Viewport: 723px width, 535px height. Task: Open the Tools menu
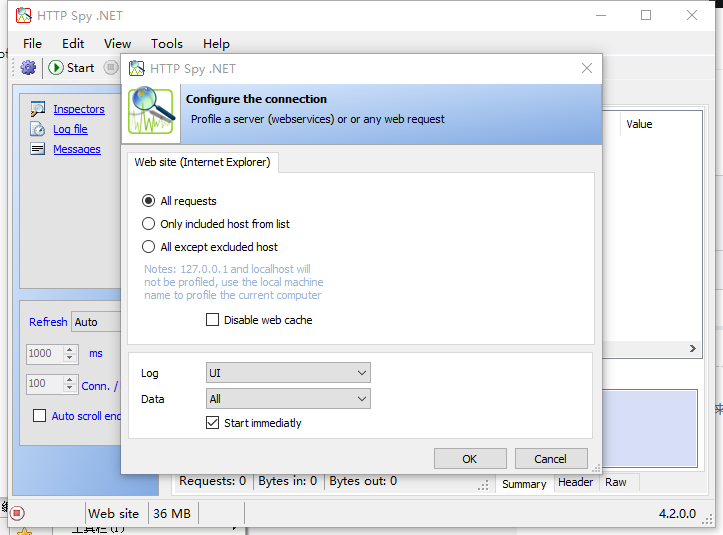167,43
